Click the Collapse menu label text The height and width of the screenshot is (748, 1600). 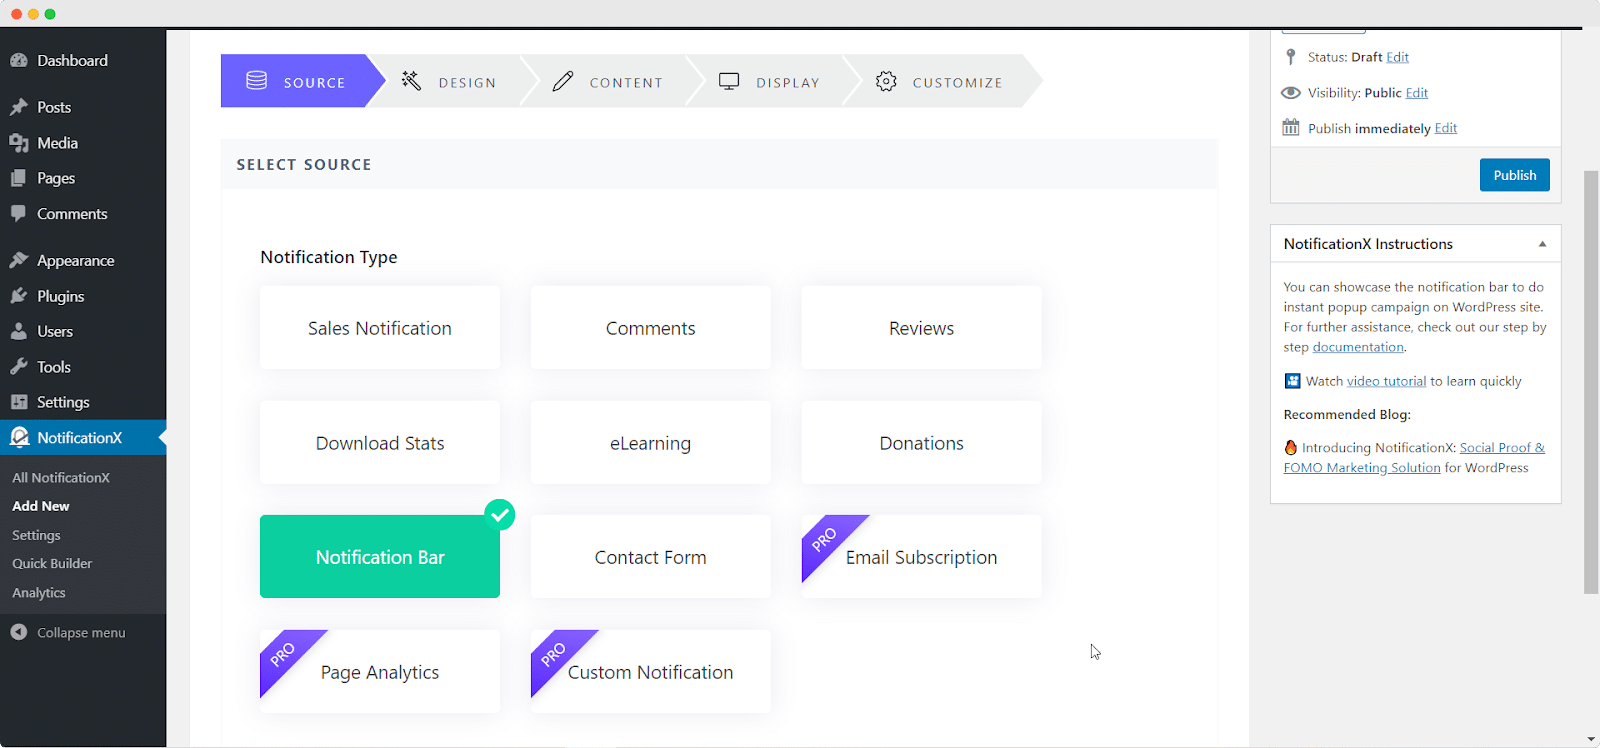[x=81, y=632]
